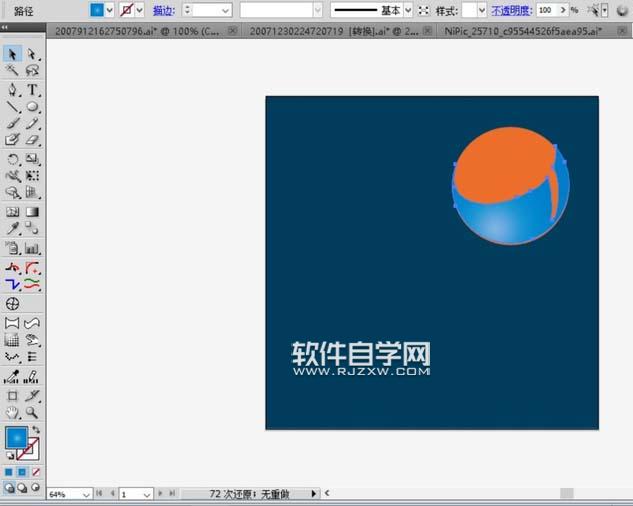This screenshot has height=506, width=633.
Task: Select the Eraser tool
Action: pos(32,140)
